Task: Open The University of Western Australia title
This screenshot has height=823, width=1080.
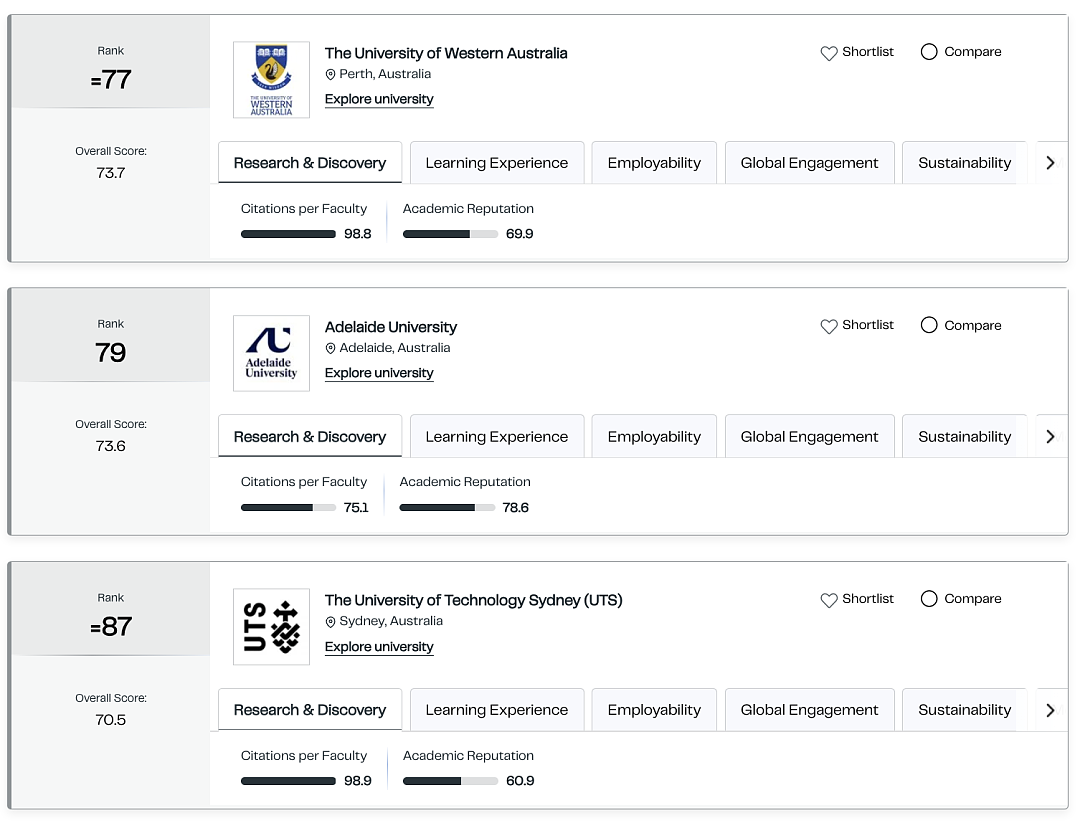Action: [446, 53]
